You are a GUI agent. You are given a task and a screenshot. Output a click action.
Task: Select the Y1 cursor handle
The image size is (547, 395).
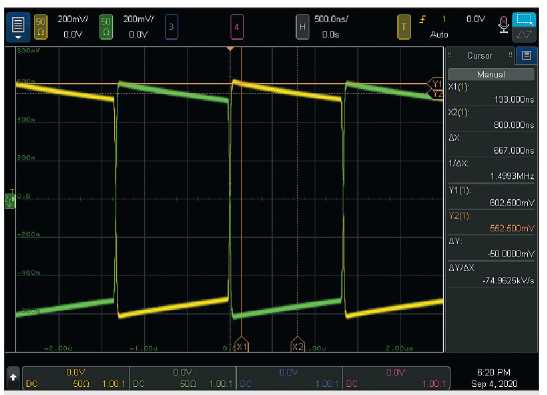pyautogui.click(x=436, y=84)
